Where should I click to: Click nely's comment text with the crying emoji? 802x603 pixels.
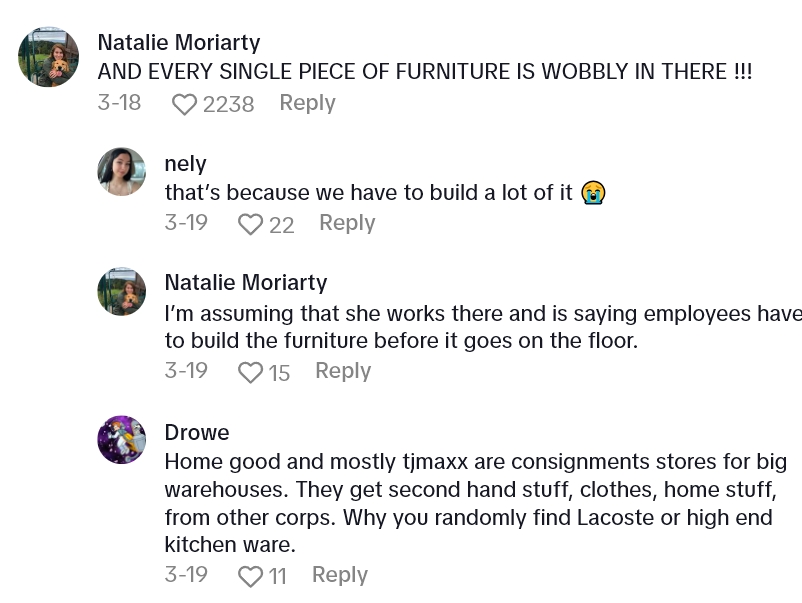tap(368, 192)
